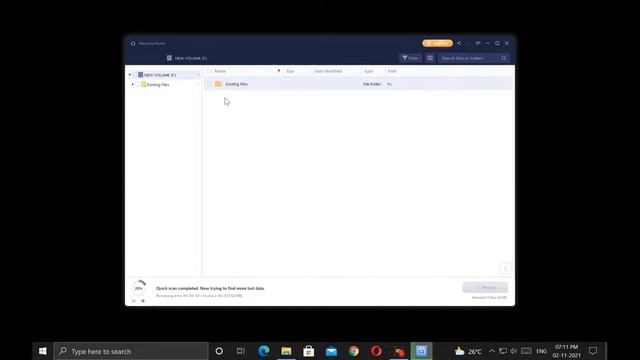Open the touch keyboard tray icon
Viewport: 640px width, 360px height.
(x=526, y=351)
